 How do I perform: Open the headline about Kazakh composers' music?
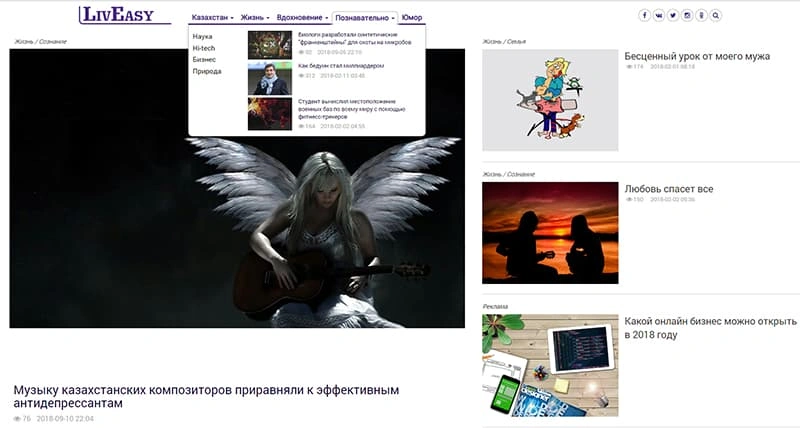click(206, 396)
